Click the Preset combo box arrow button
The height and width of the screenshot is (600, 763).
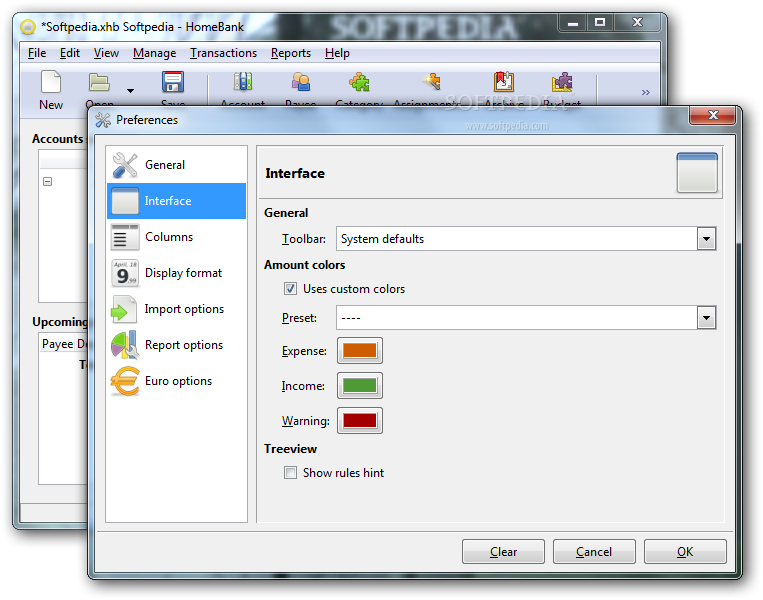[706, 318]
